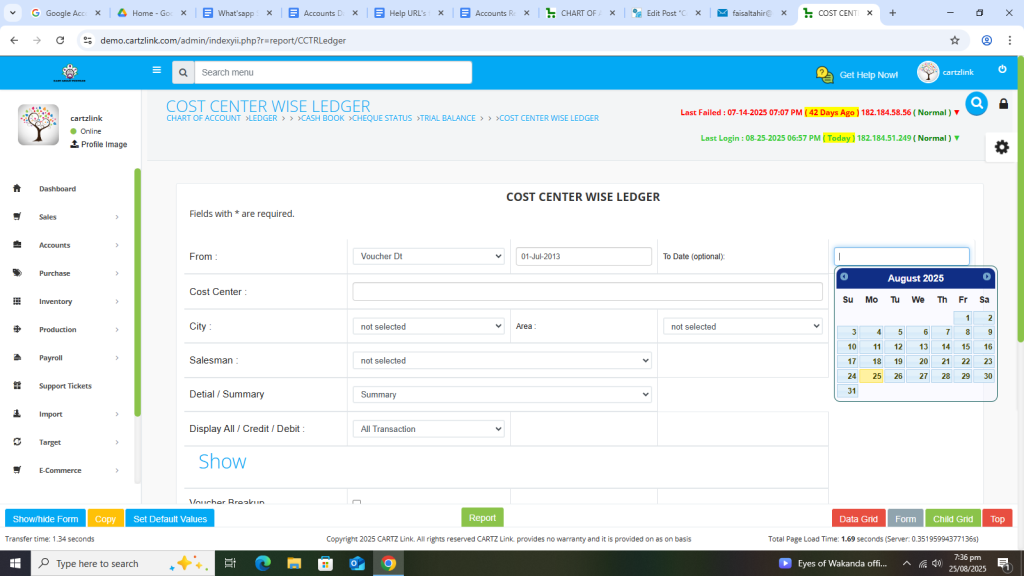Open the City dropdown
This screenshot has width=1024, height=576.
[428, 326]
